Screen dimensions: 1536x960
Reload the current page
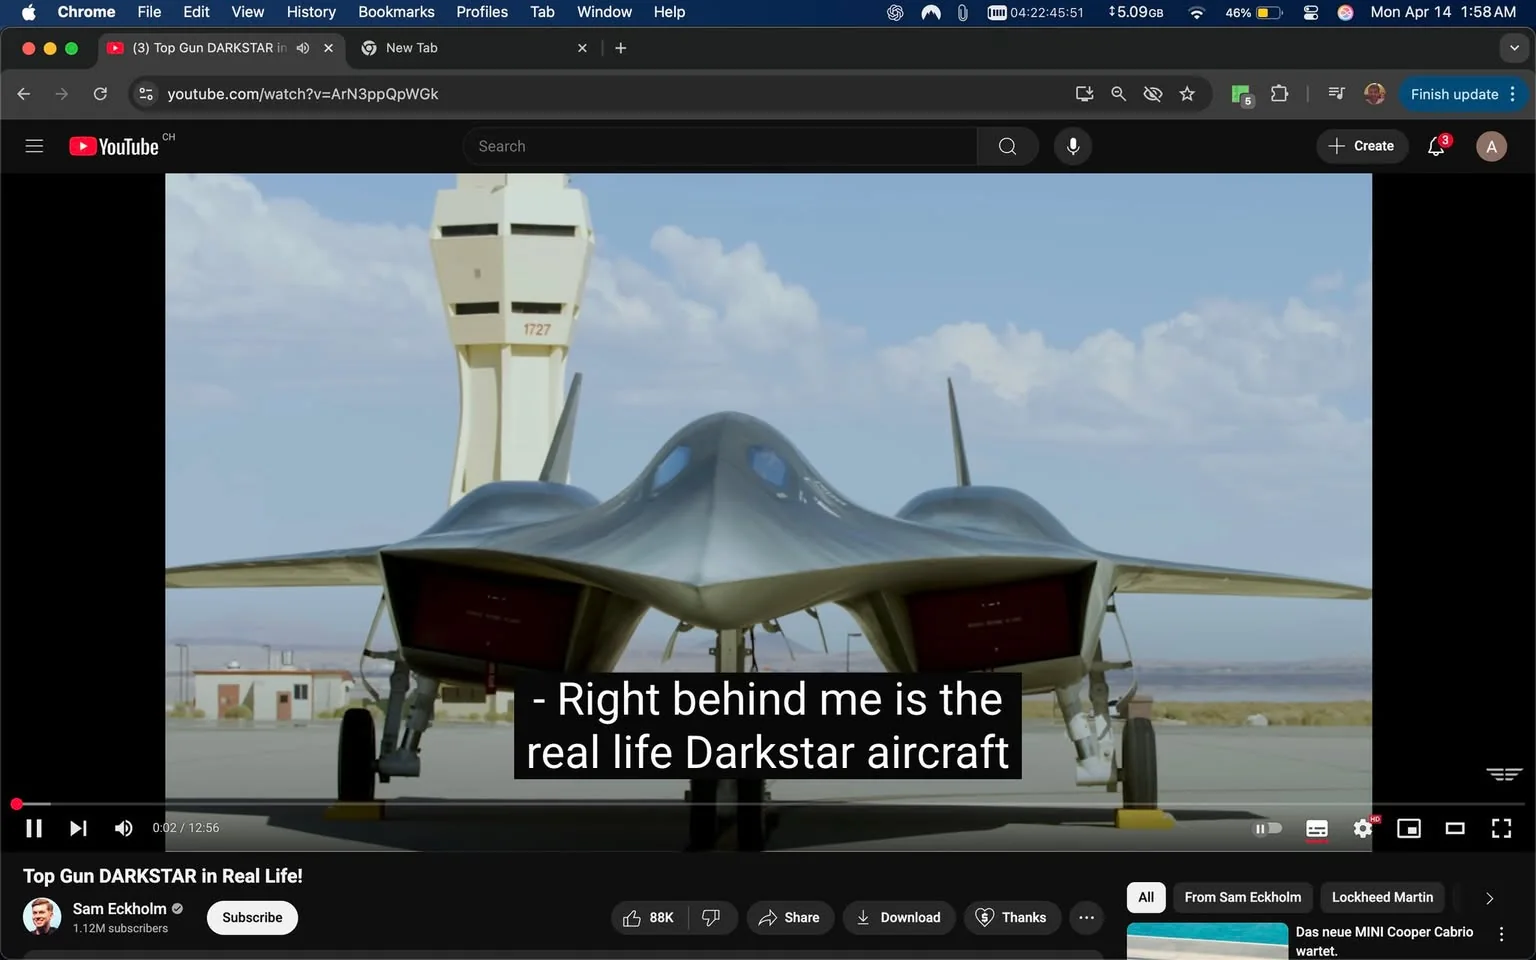pyautogui.click(x=100, y=94)
